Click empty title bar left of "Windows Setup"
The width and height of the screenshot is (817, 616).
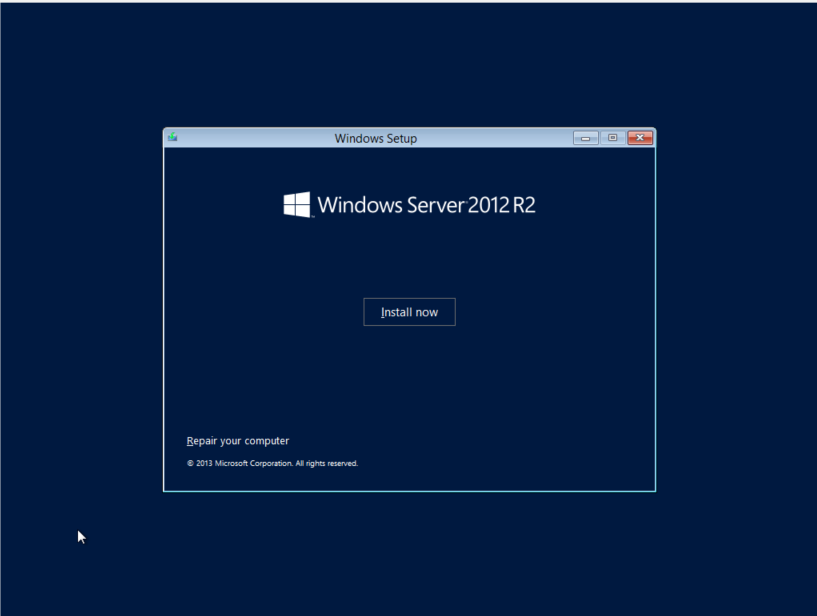pos(250,138)
